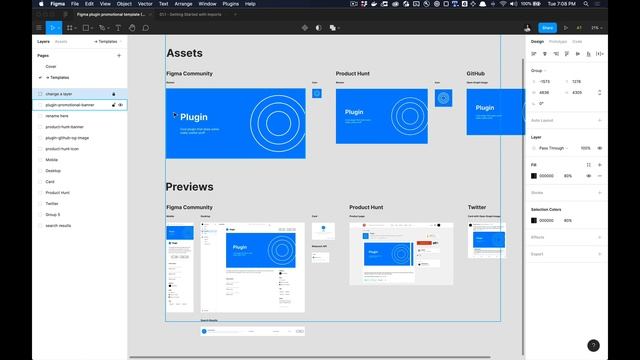
Task: Add a stroke with plus button
Action: [x=600, y=193]
